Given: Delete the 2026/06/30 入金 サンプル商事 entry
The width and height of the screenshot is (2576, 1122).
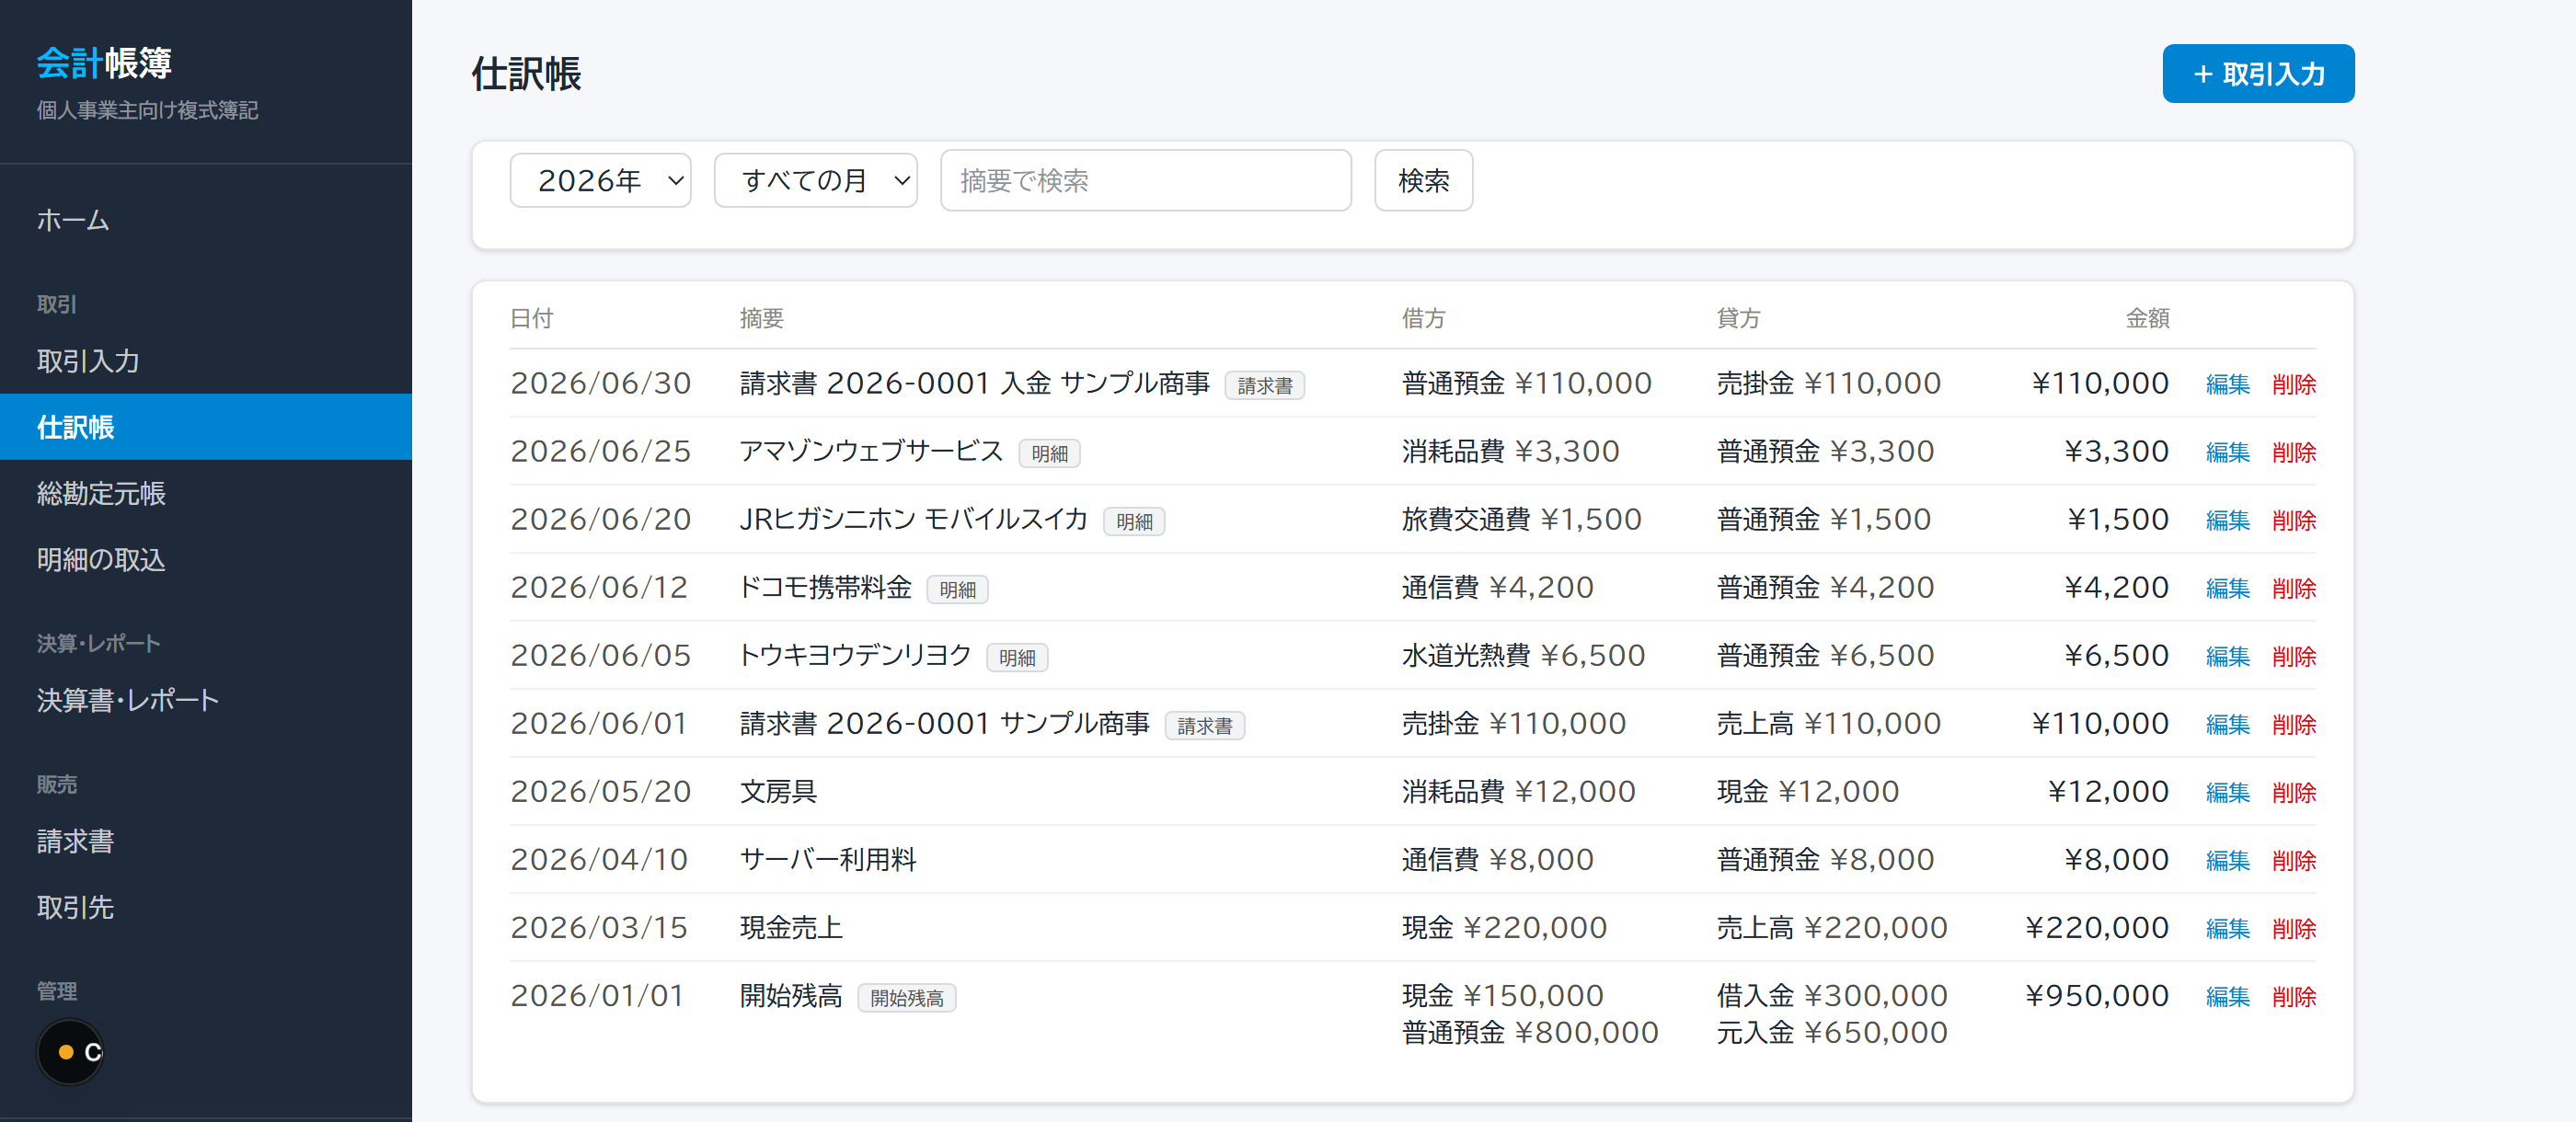Looking at the screenshot, I should click(2294, 384).
